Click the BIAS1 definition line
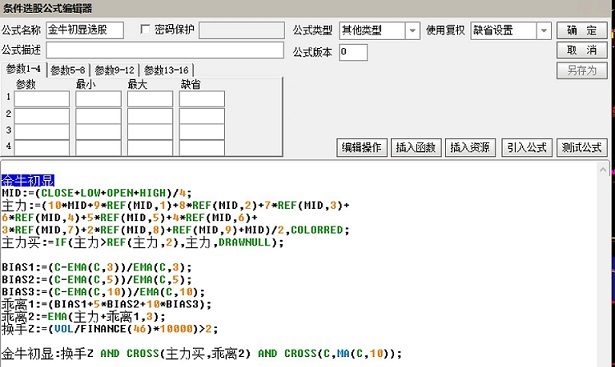The width and height of the screenshot is (615, 367). [x=96, y=267]
